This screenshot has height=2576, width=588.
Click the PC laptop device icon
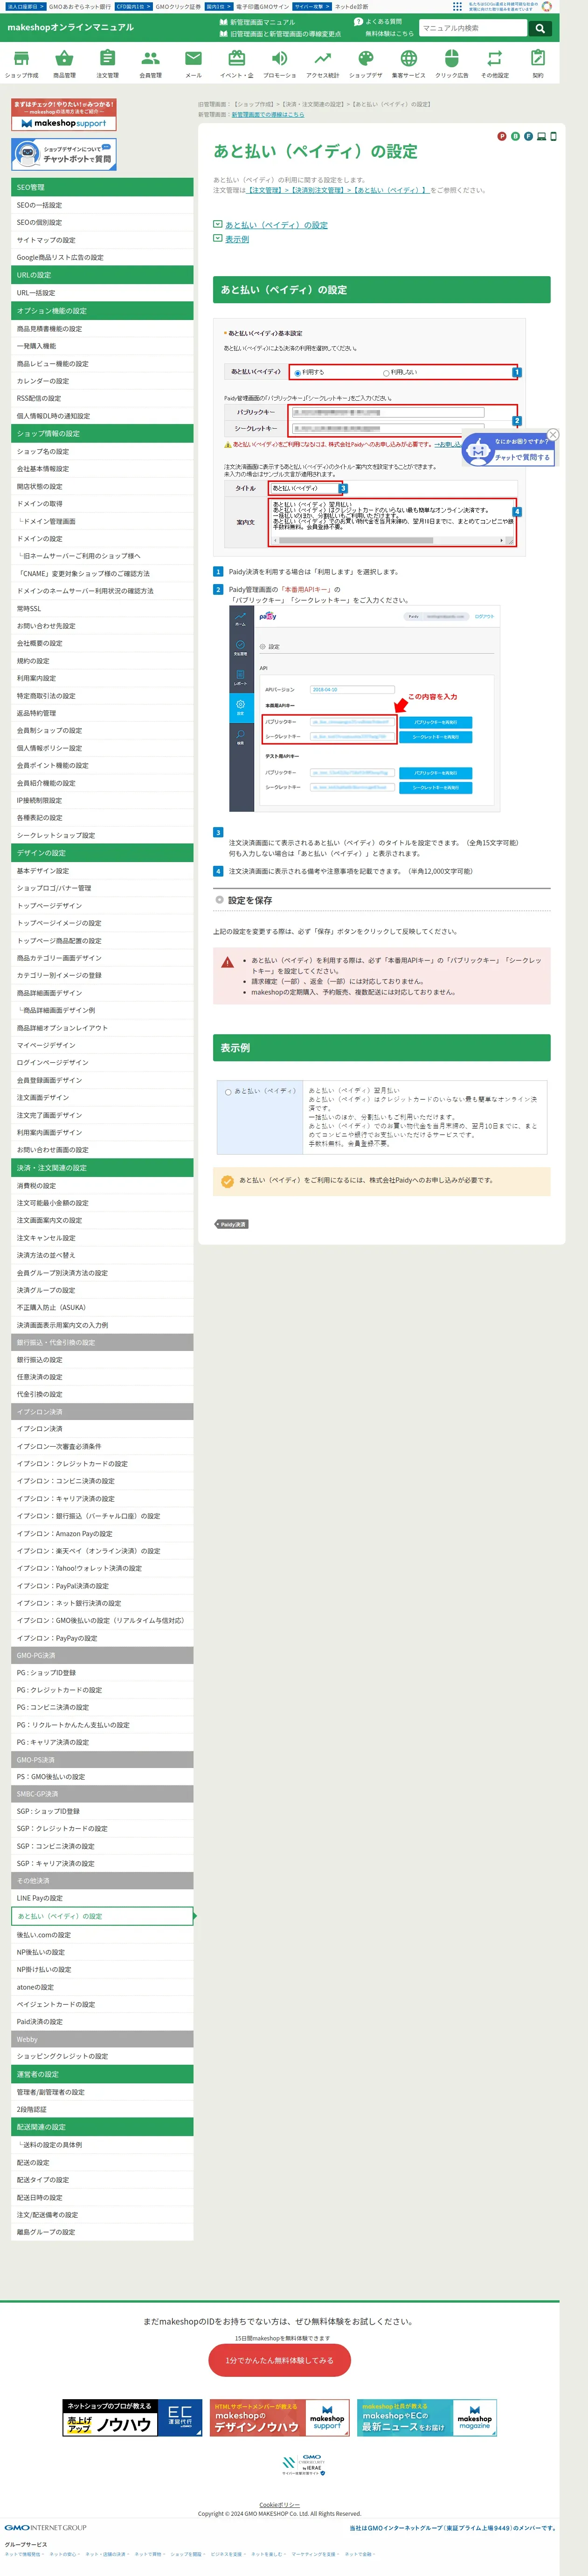coord(541,136)
